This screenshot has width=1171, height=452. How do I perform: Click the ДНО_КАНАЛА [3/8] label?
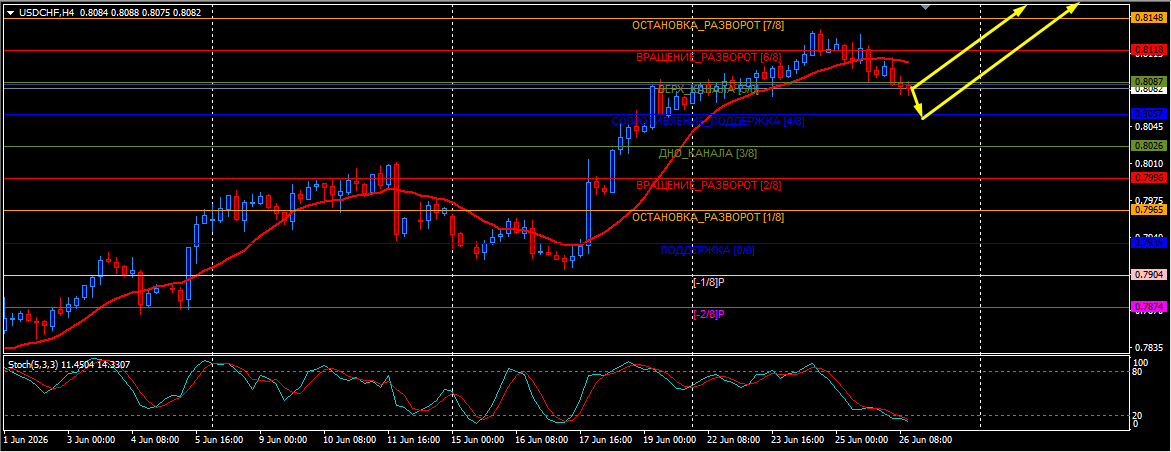(708, 153)
